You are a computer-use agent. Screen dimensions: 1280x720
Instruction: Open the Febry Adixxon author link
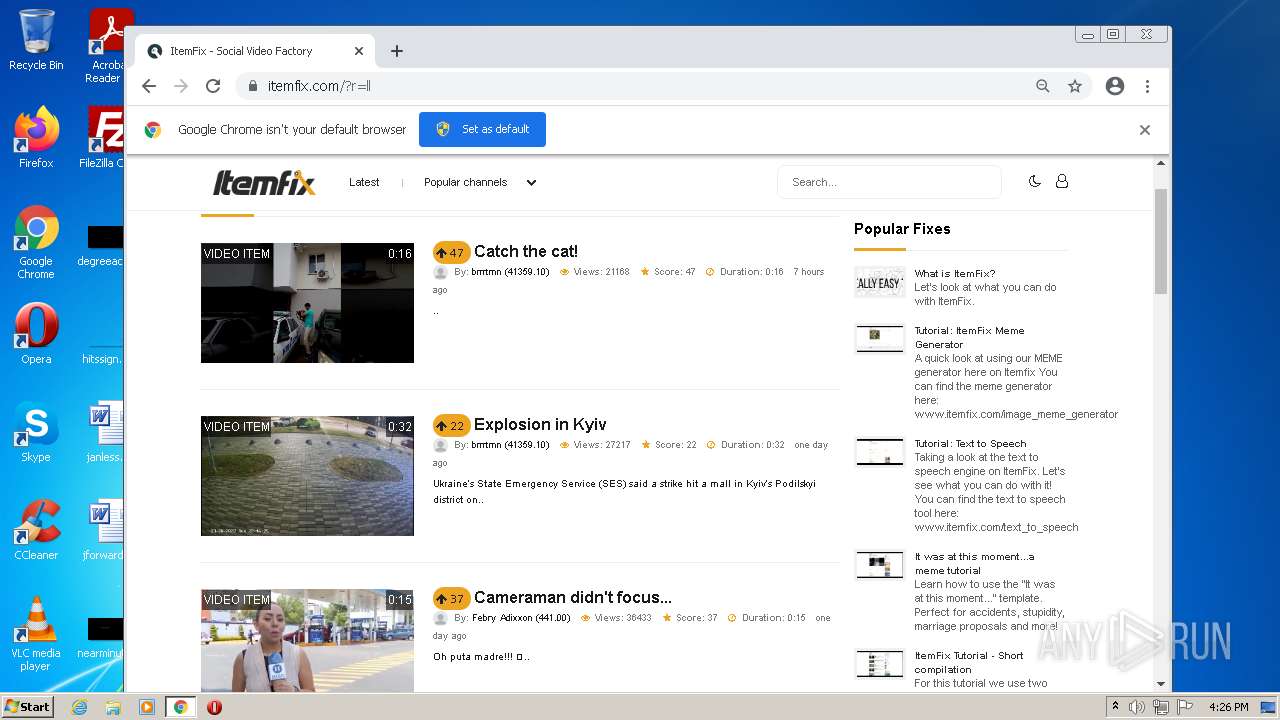(x=521, y=618)
